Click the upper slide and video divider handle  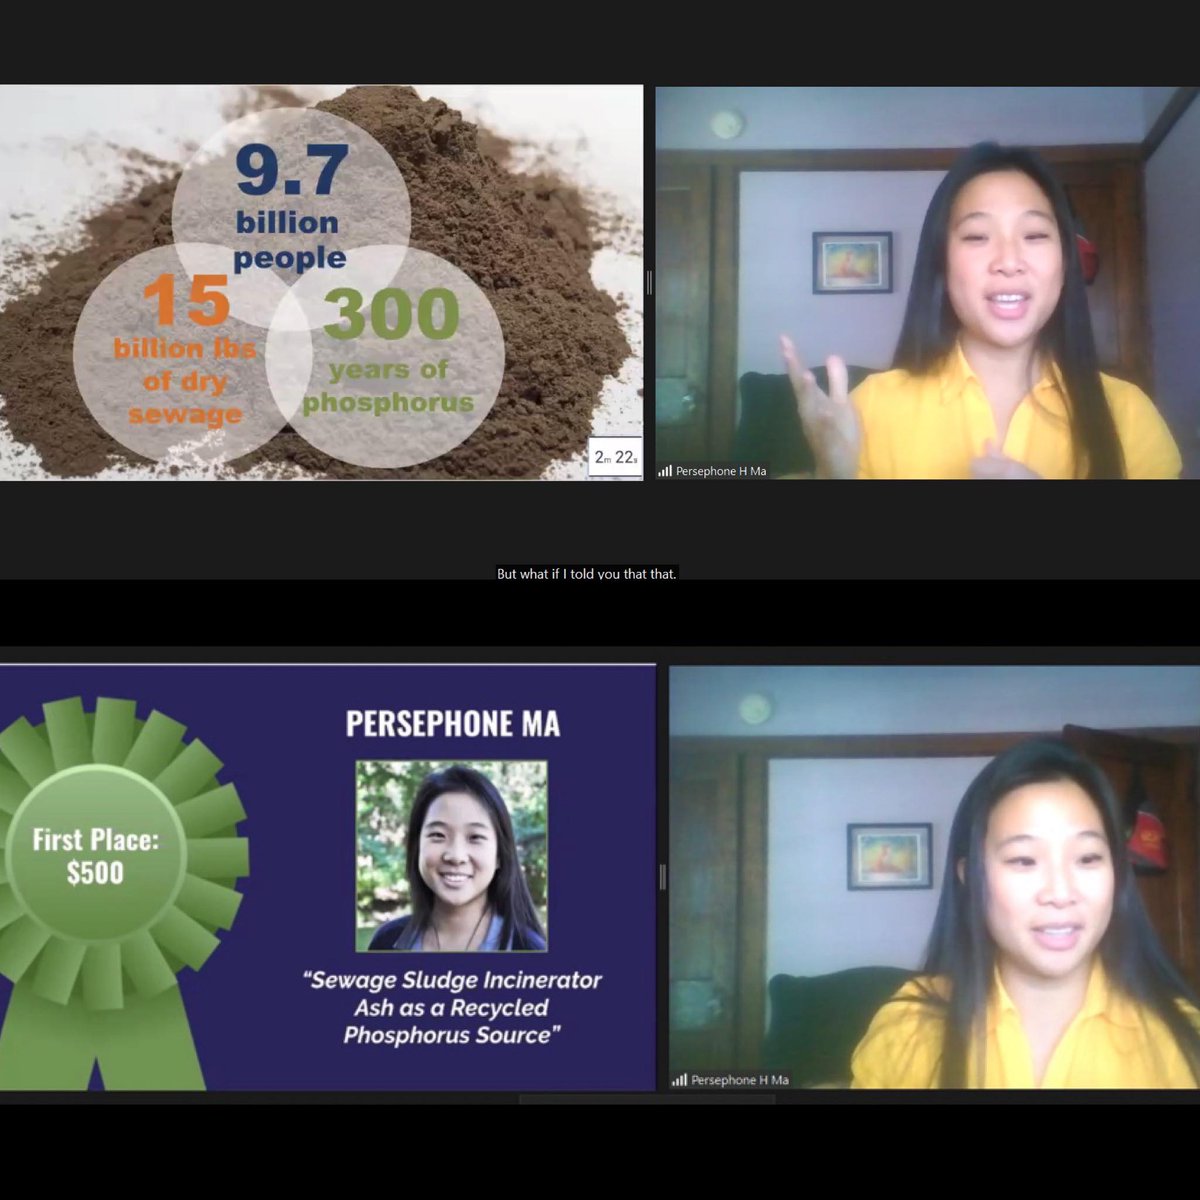(649, 282)
